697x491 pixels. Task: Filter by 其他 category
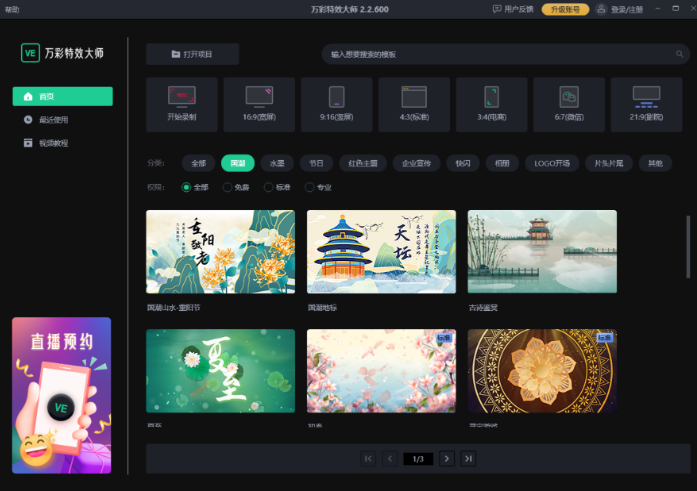(655, 163)
